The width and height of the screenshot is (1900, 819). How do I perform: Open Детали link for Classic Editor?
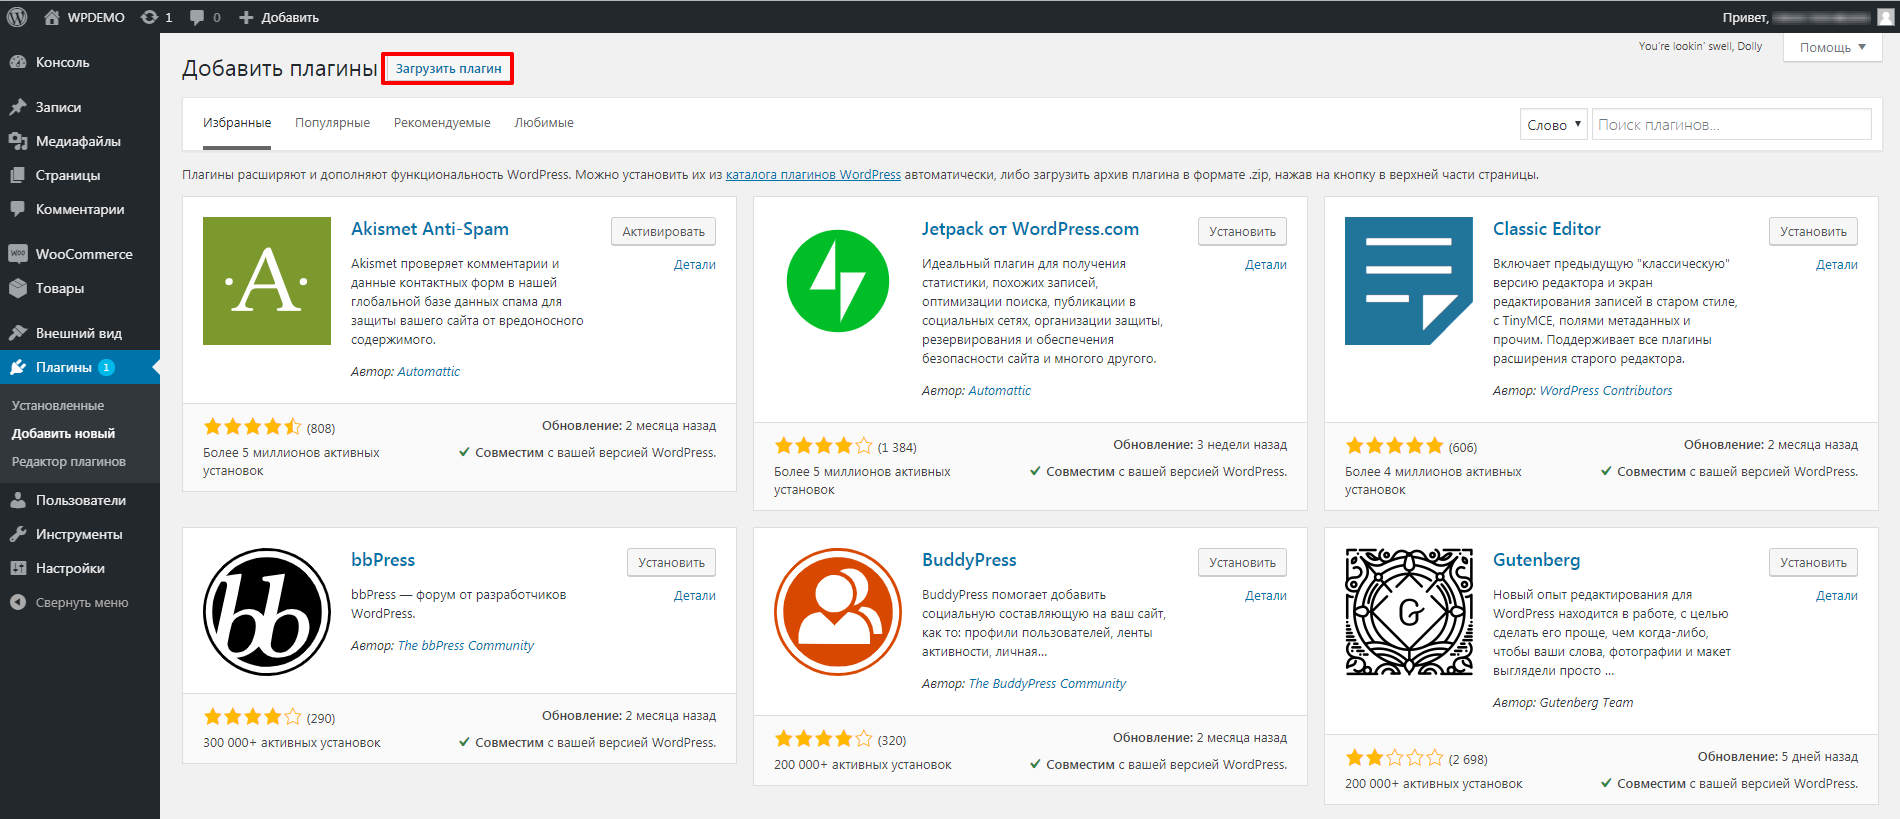1837,264
